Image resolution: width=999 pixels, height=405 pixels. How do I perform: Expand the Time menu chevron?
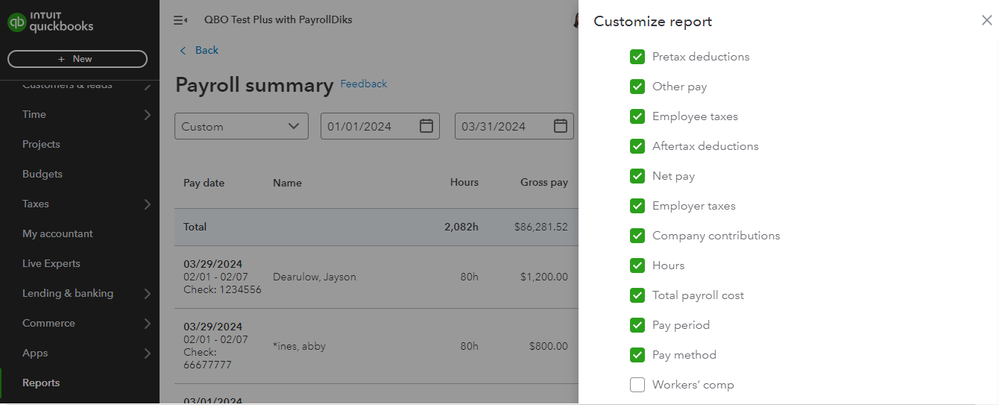coord(147,115)
